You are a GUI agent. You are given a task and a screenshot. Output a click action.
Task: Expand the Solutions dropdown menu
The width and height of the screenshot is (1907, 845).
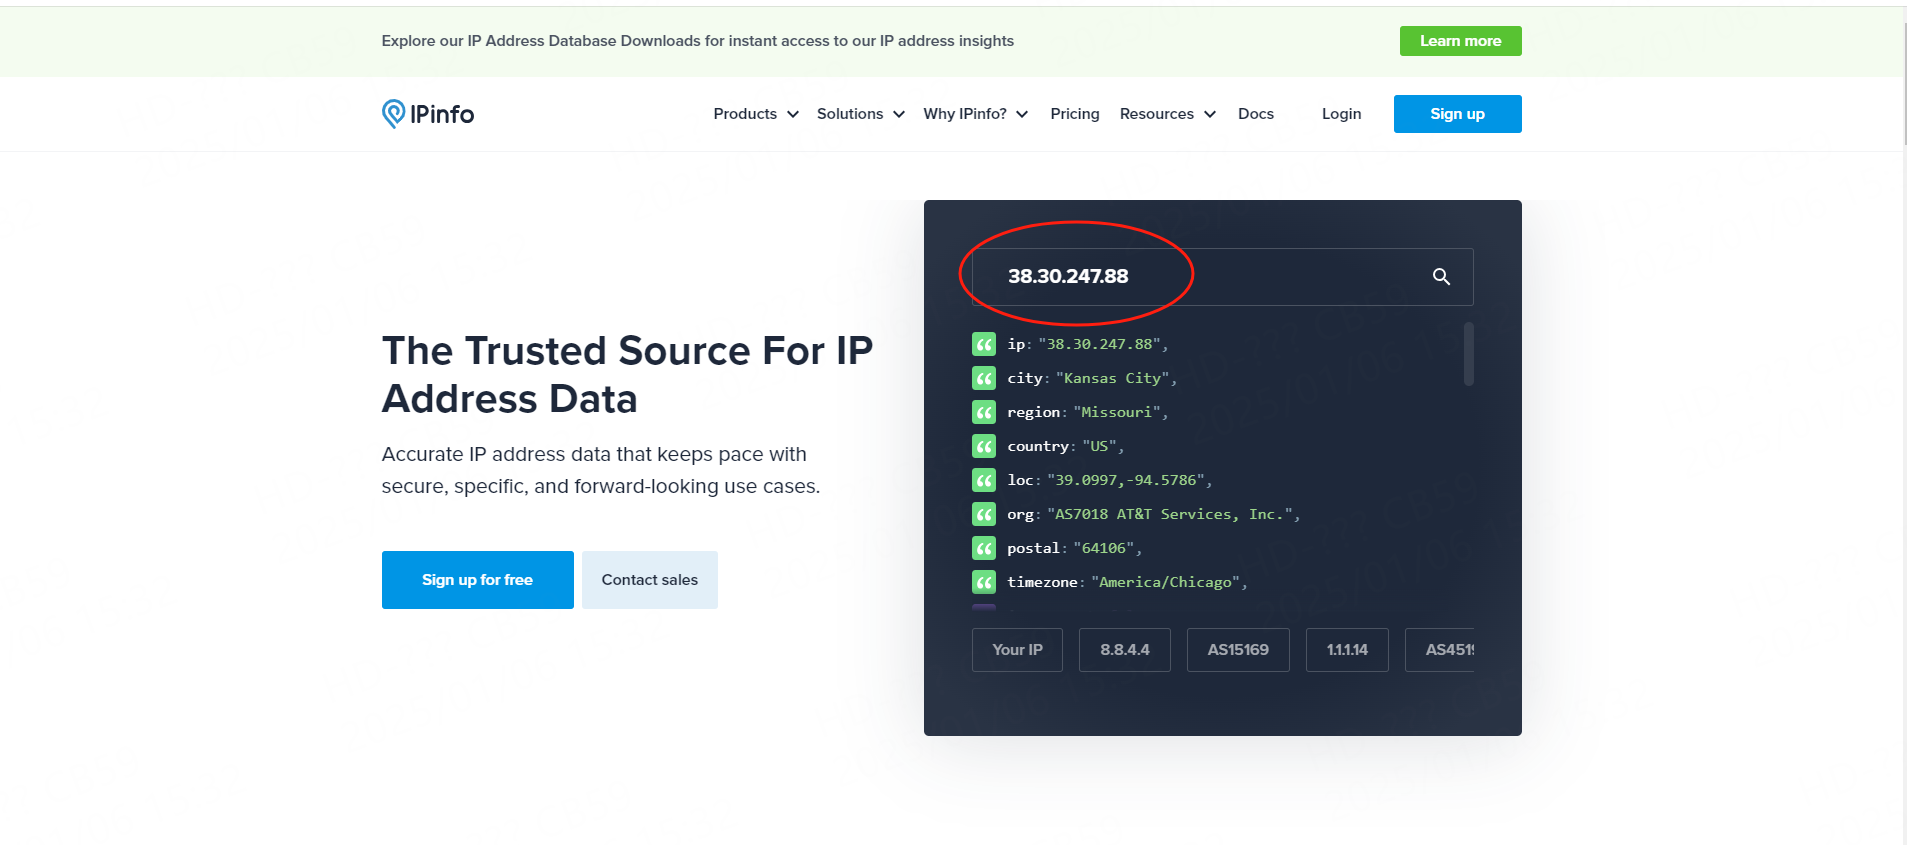[860, 114]
